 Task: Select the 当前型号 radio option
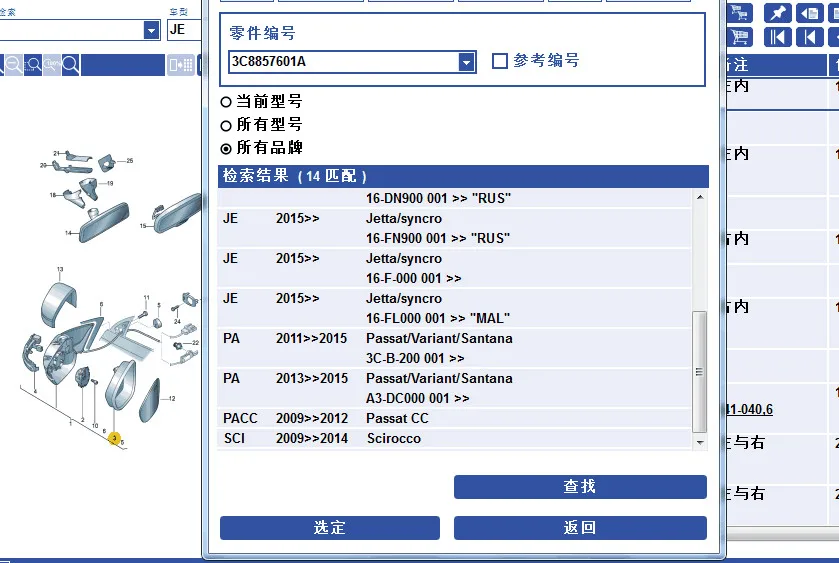226,102
